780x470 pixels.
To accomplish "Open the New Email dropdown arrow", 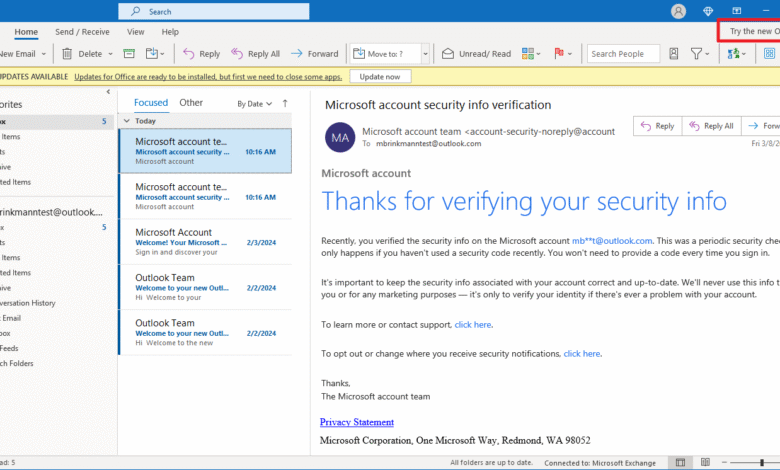I will tap(44, 54).
